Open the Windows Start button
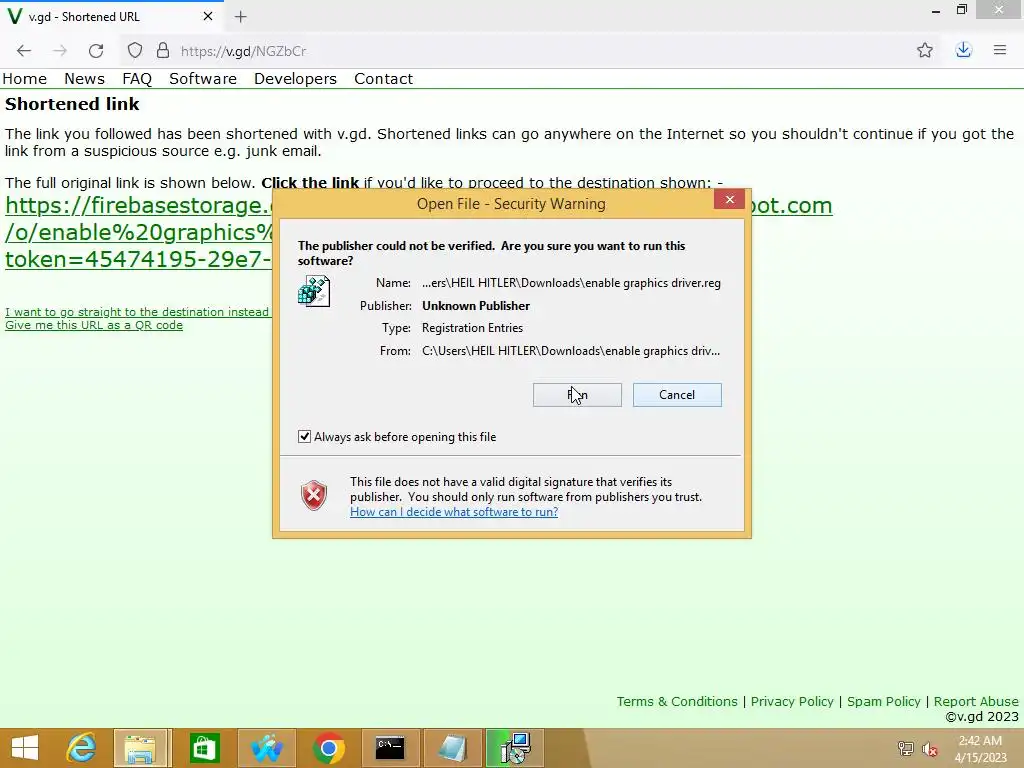This screenshot has height=768, width=1024. click(x=25, y=748)
